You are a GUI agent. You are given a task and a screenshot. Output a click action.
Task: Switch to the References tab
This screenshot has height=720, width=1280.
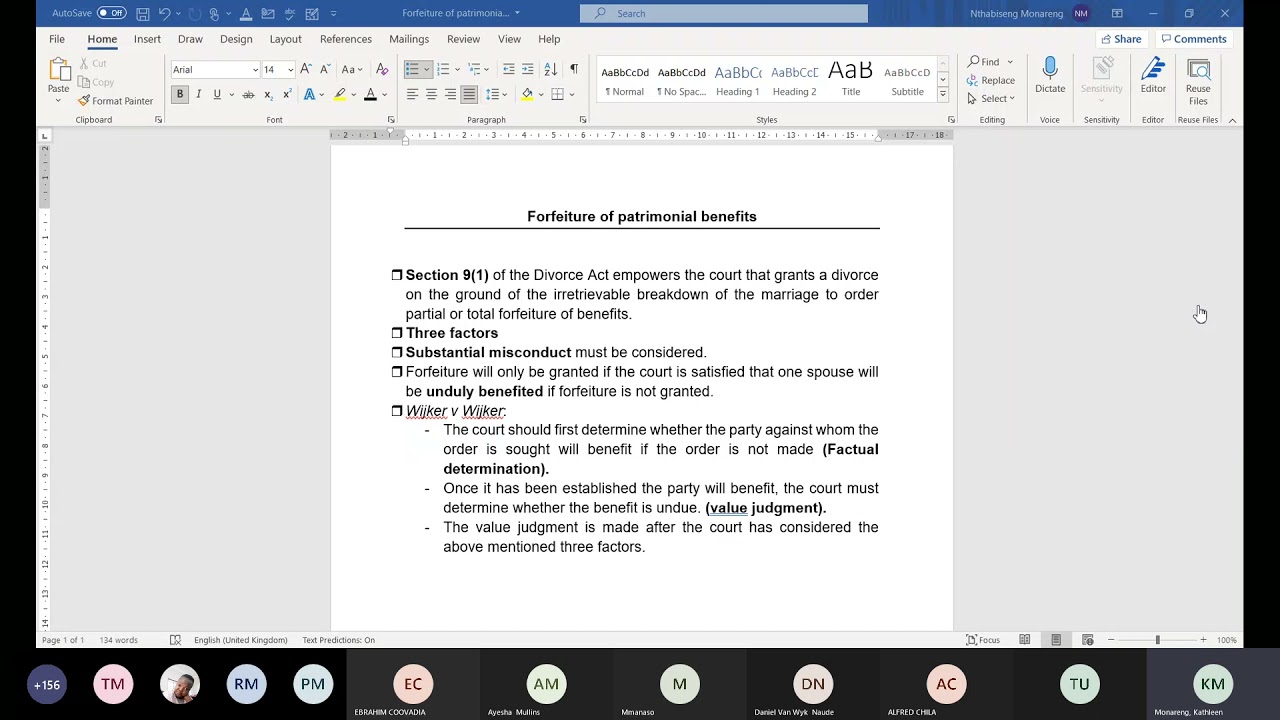pyautogui.click(x=346, y=39)
